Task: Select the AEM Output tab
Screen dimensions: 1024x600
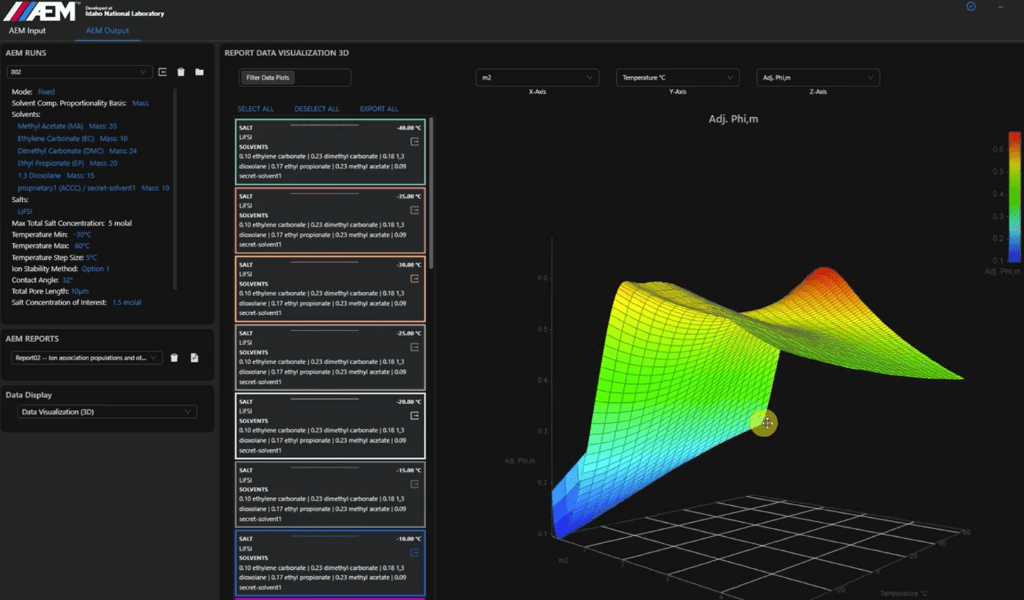Action: pos(108,31)
